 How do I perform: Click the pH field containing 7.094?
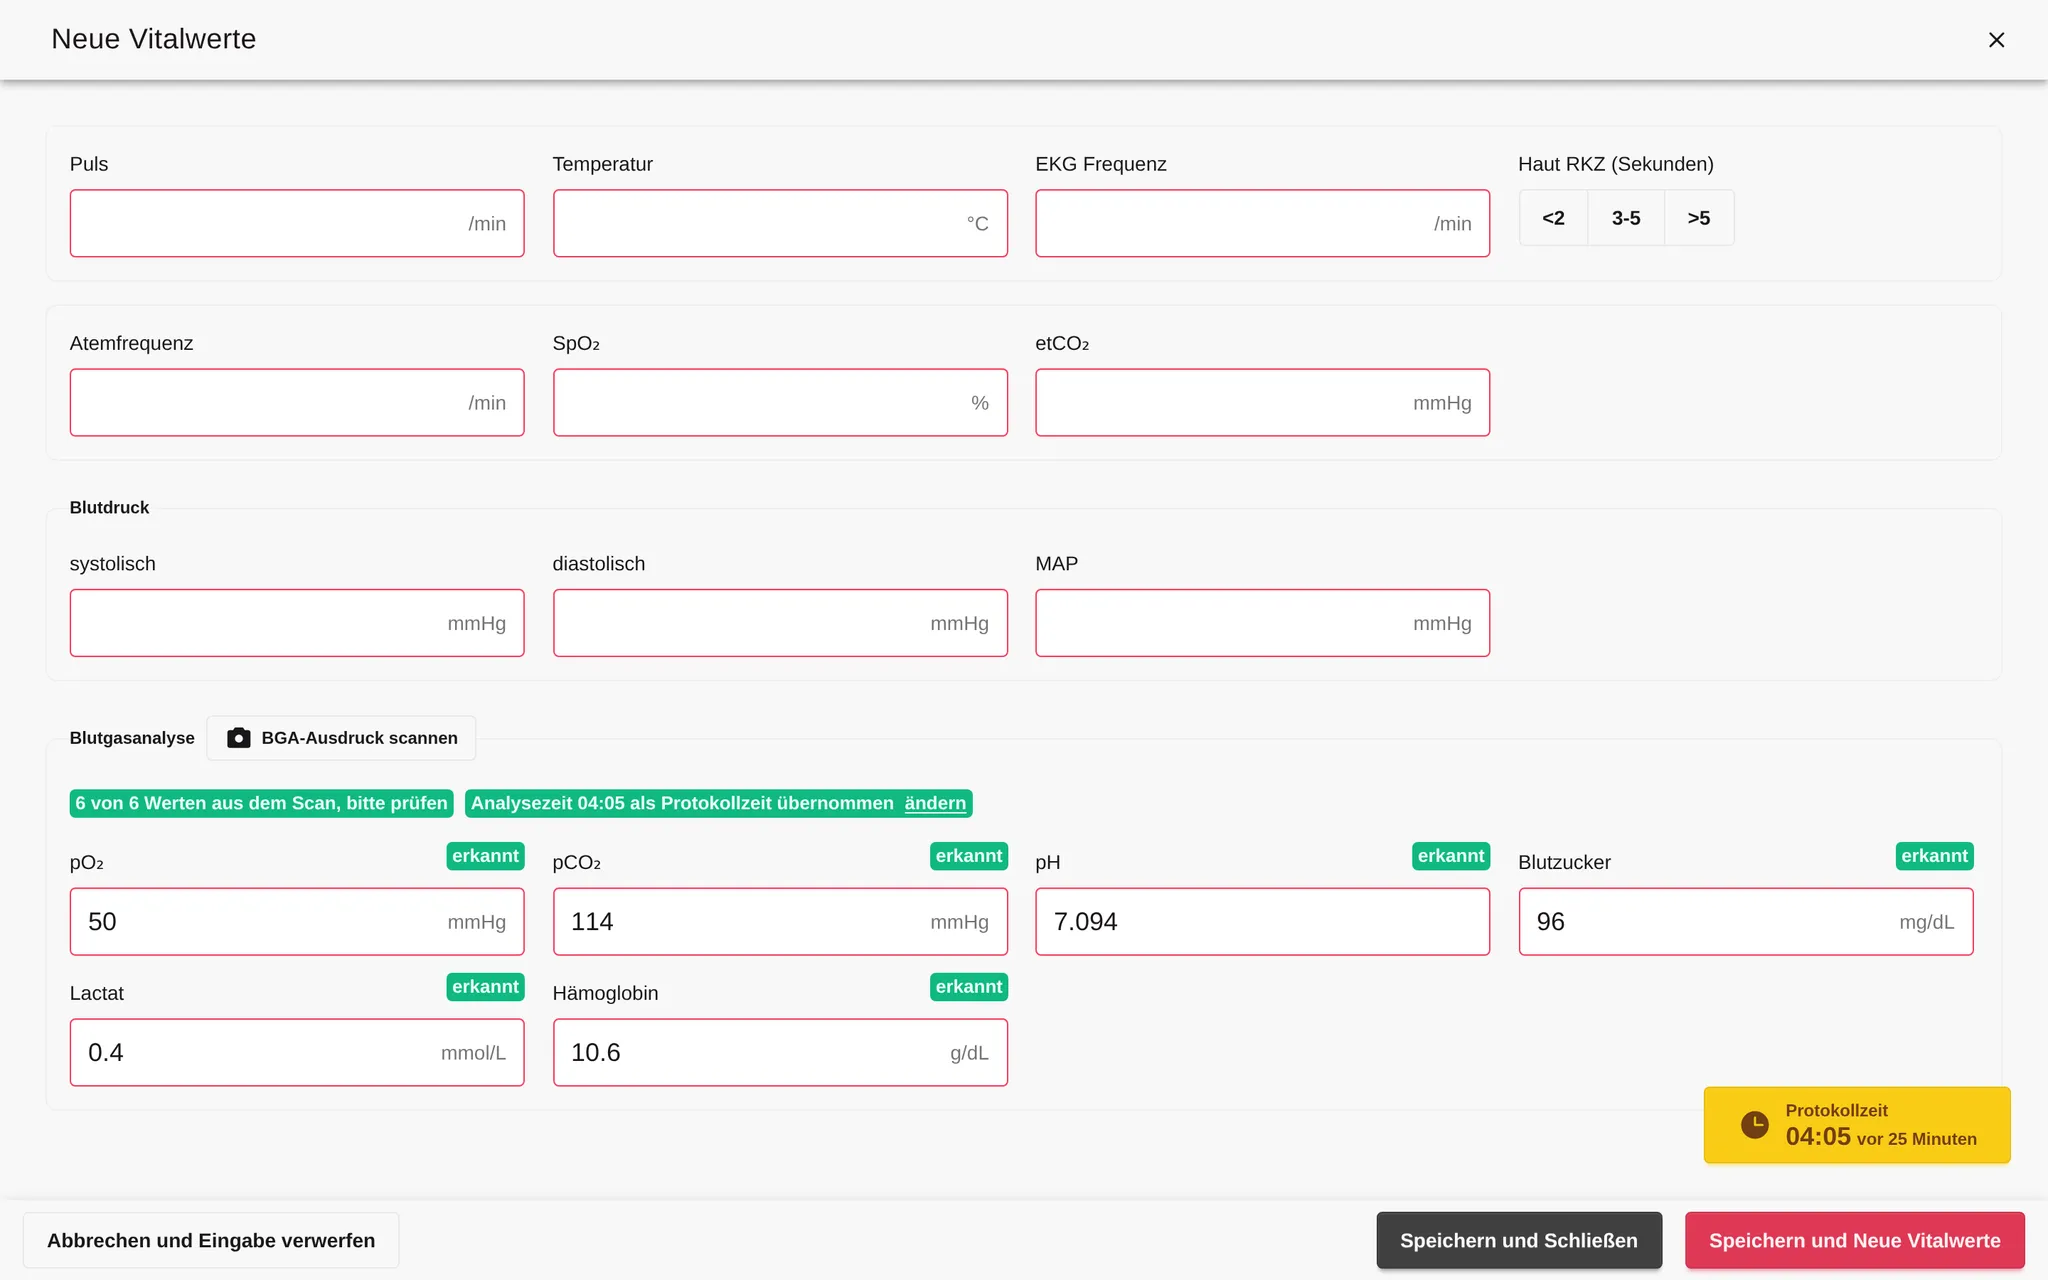coord(1262,922)
